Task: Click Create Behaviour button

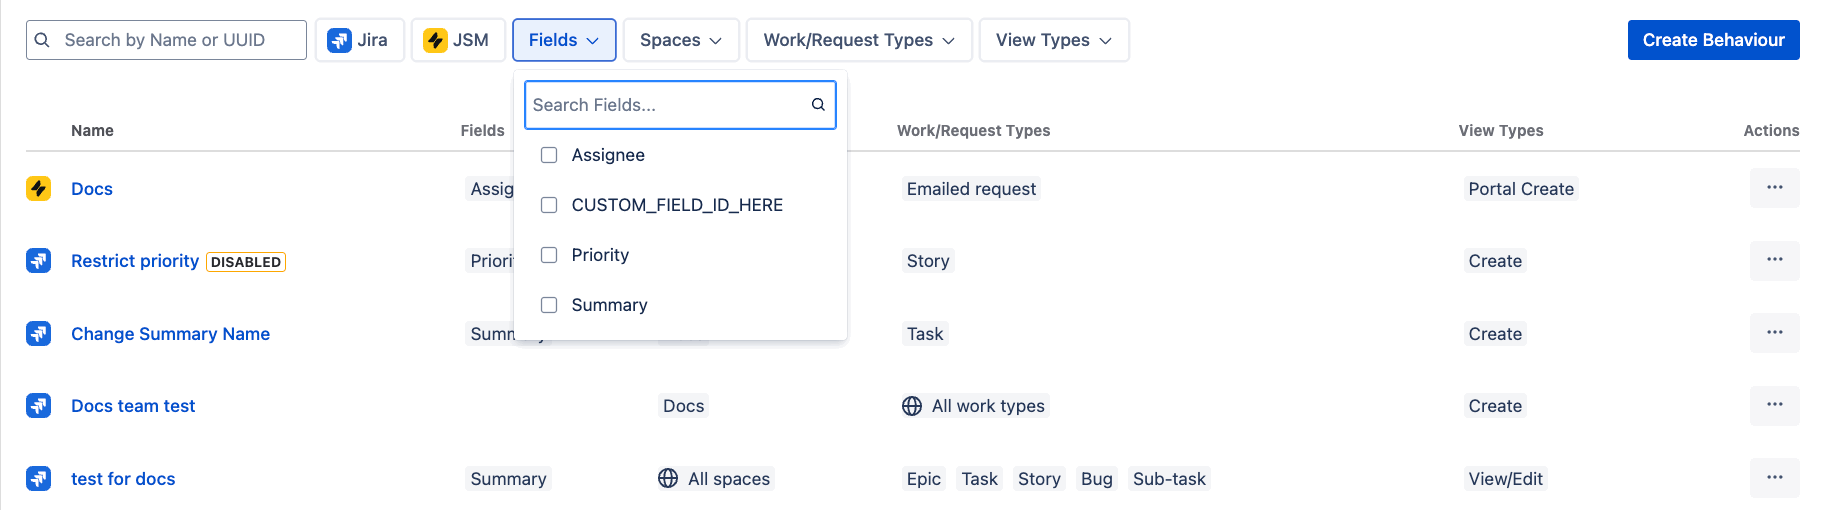Action: click(1713, 40)
